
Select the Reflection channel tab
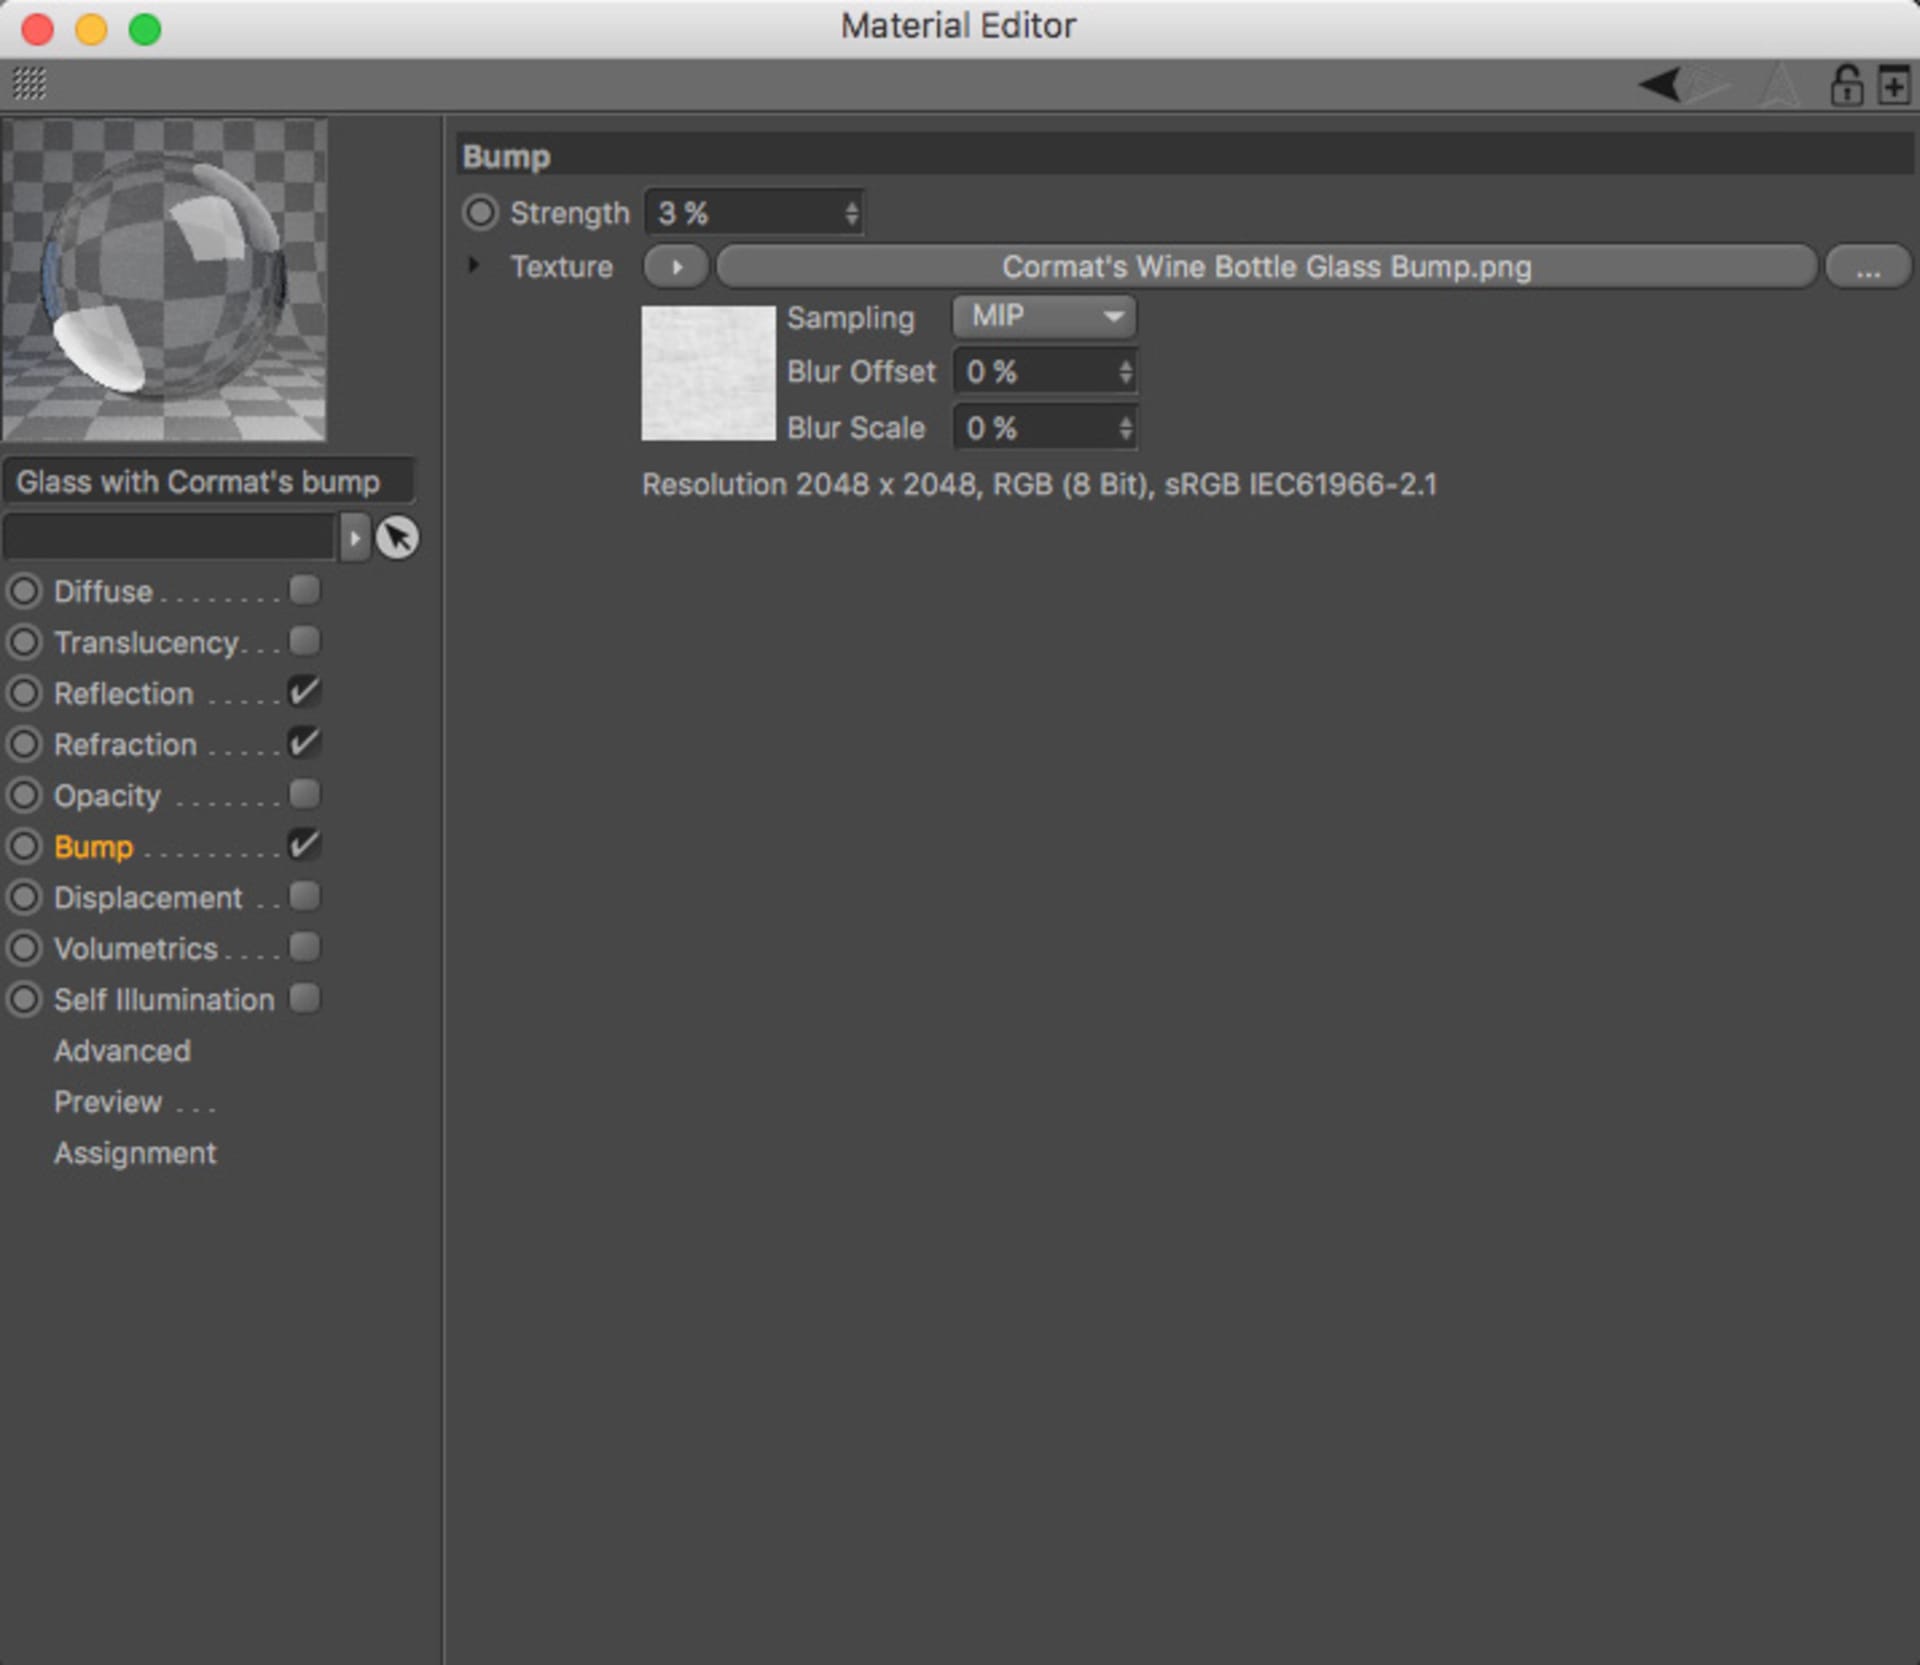(124, 693)
